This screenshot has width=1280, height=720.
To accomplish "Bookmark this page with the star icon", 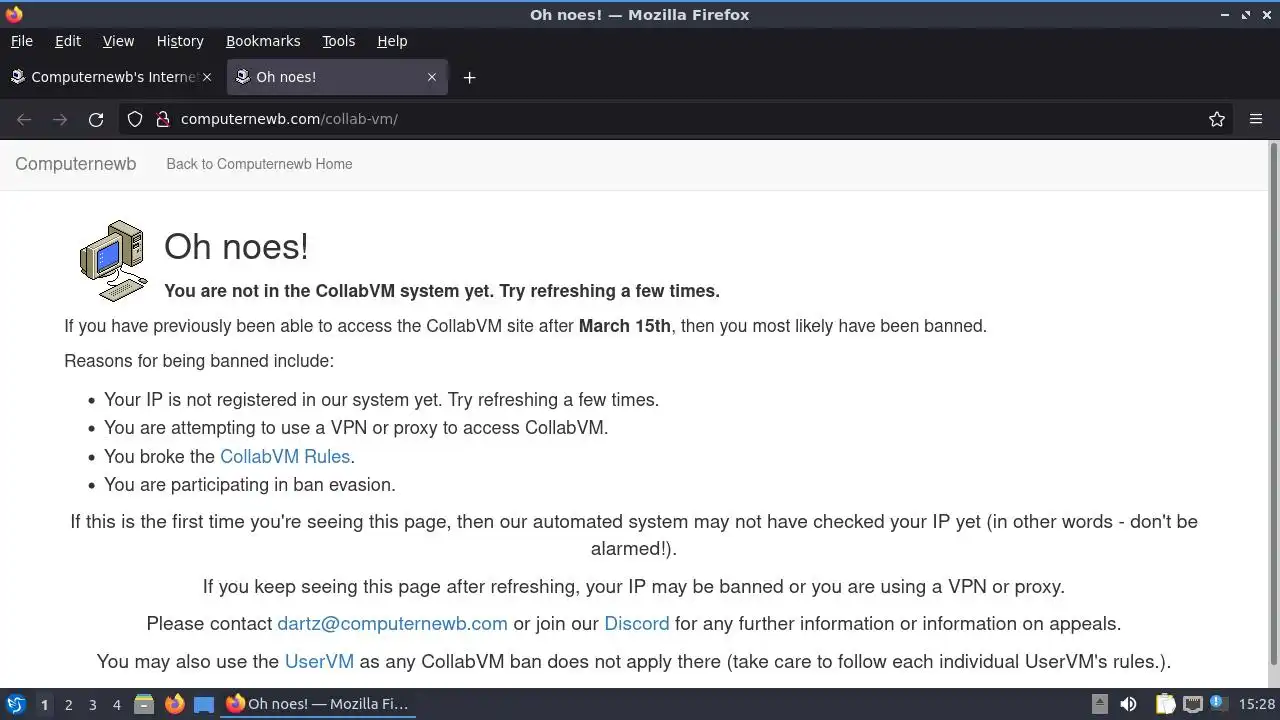I will [1217, 119].
